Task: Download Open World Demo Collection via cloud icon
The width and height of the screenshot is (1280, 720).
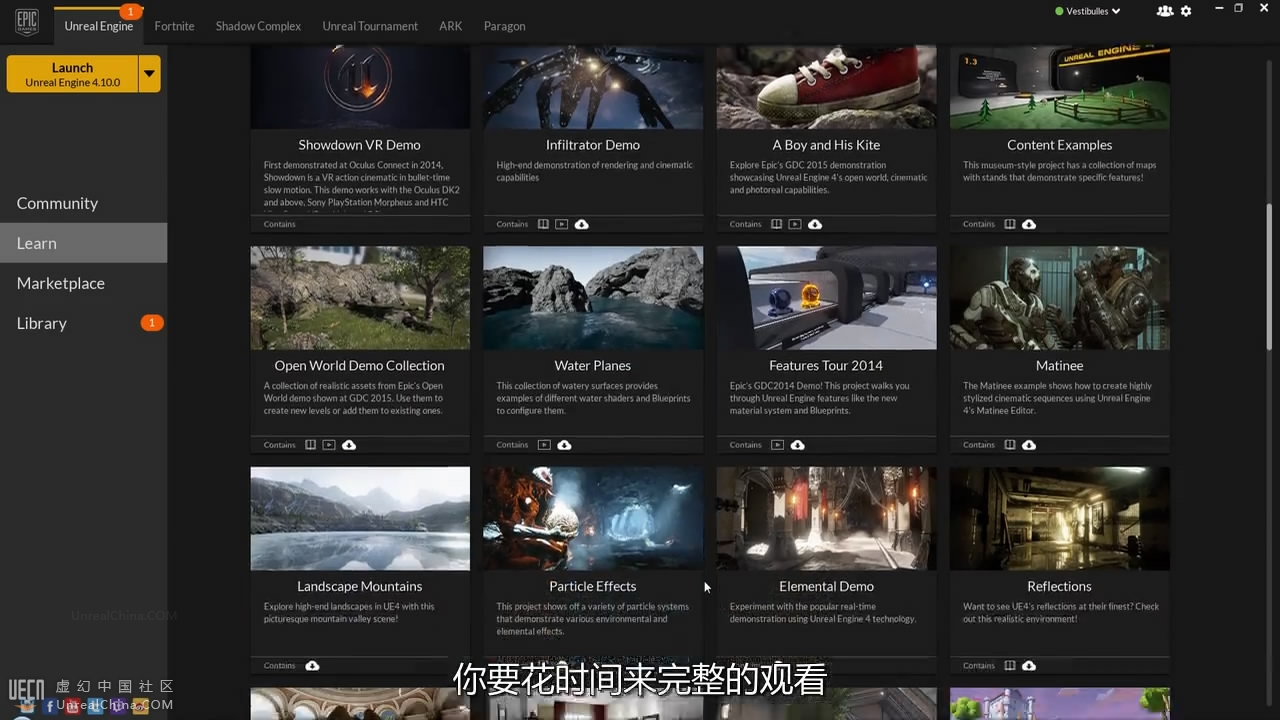Action: click(349, 445)
